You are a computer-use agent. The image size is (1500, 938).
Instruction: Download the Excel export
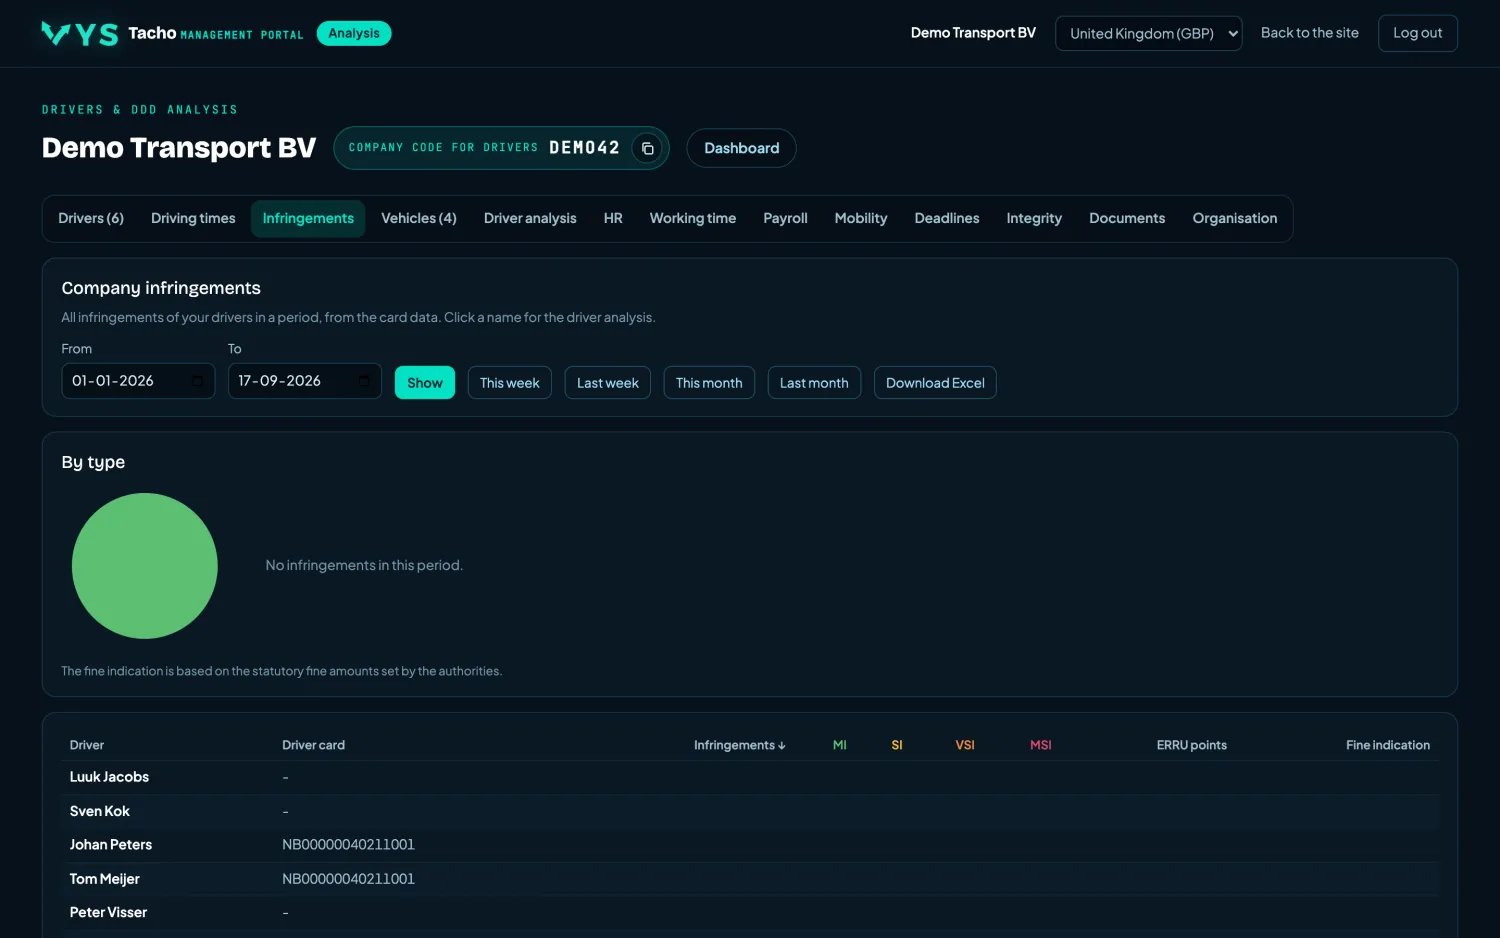pyautogui.click(x=935, y=383)
